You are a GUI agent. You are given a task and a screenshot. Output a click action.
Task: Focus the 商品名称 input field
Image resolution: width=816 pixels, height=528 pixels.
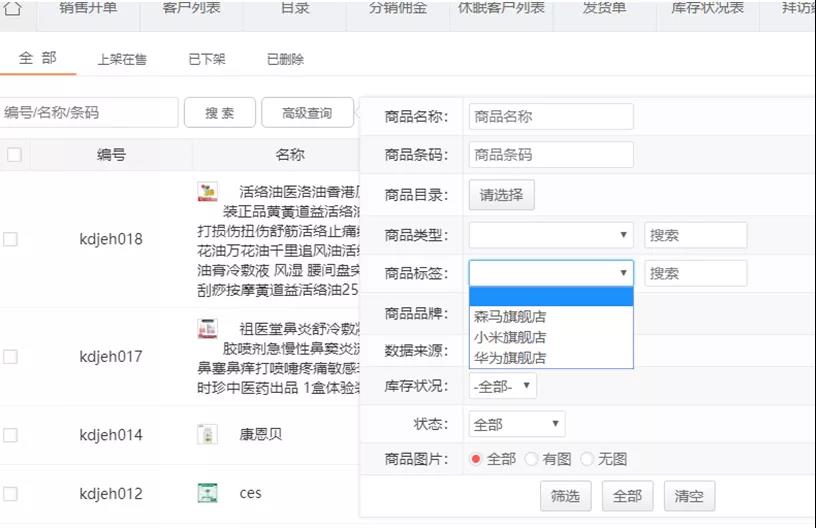click(551, 117)
